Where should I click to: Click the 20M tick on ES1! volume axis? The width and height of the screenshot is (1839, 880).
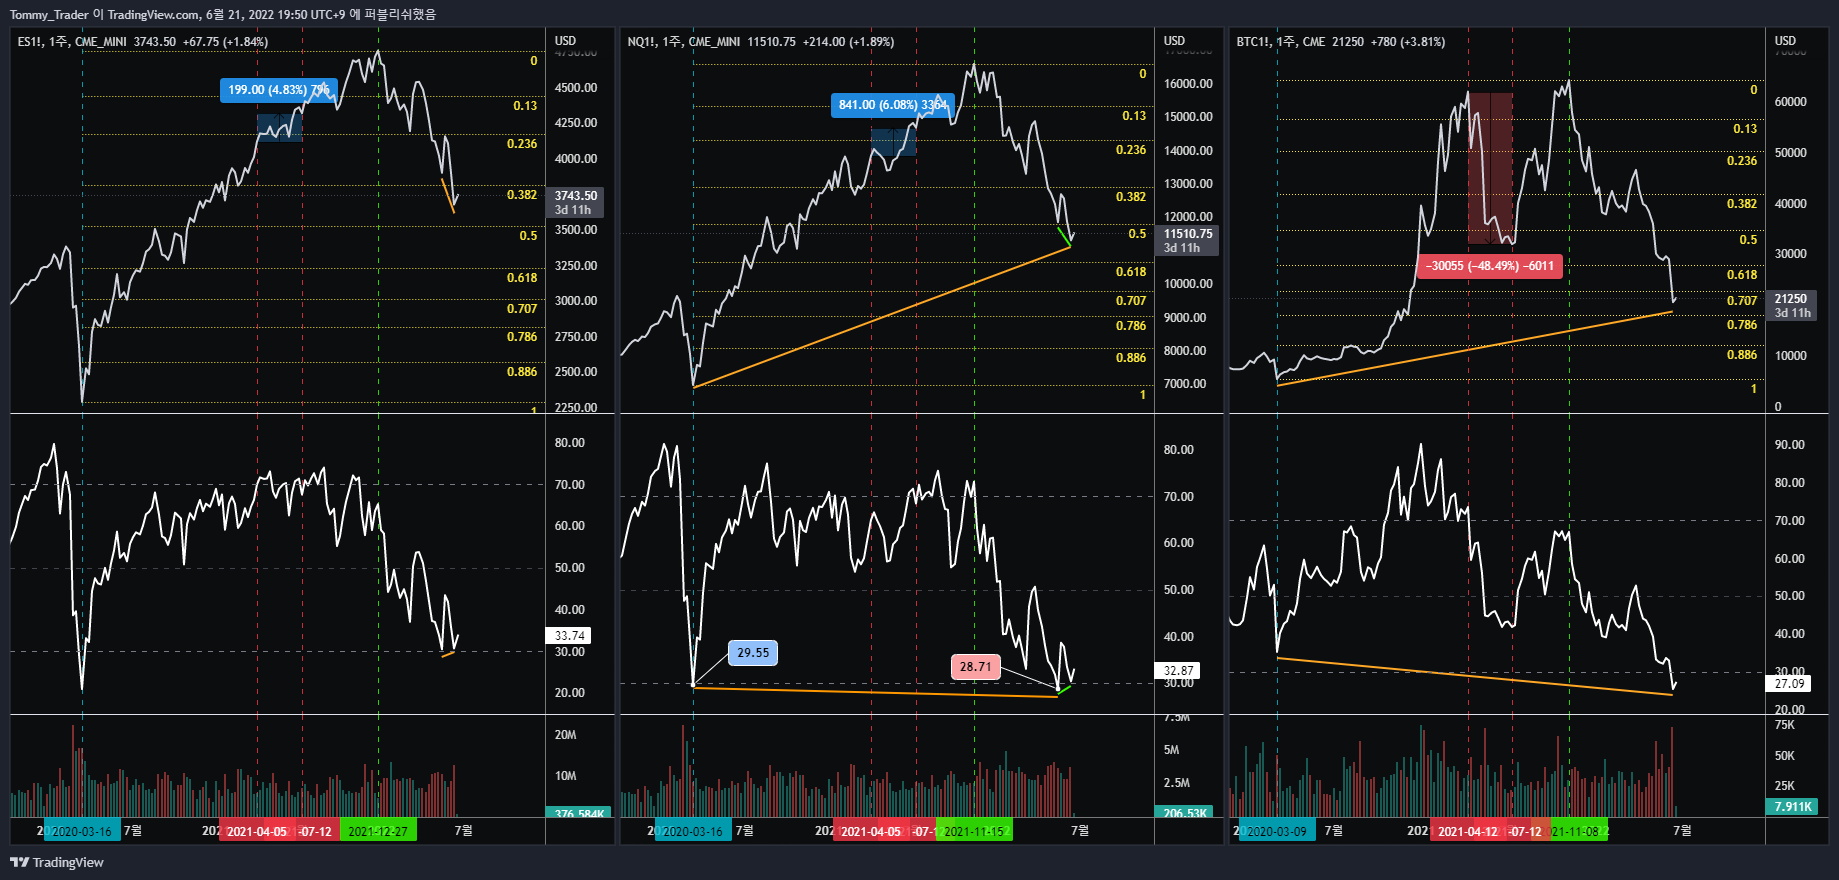tap(566, 735)
